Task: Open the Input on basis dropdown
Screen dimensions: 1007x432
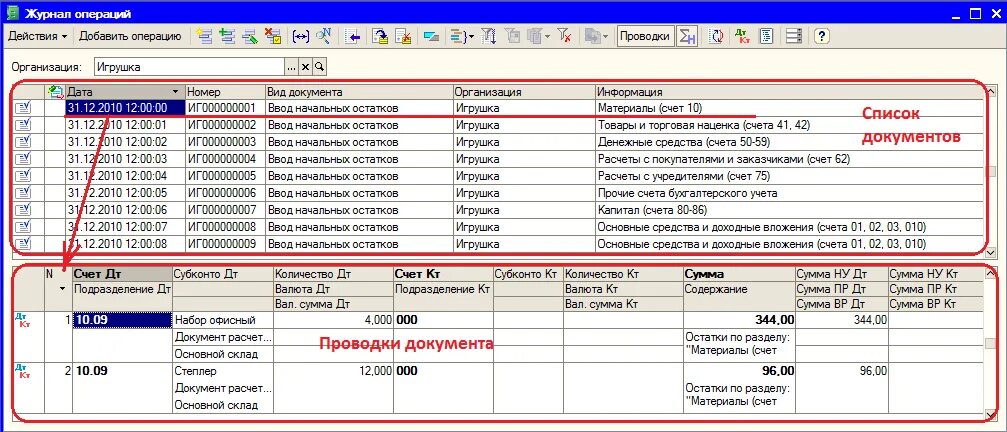Action: click(595, 37)
